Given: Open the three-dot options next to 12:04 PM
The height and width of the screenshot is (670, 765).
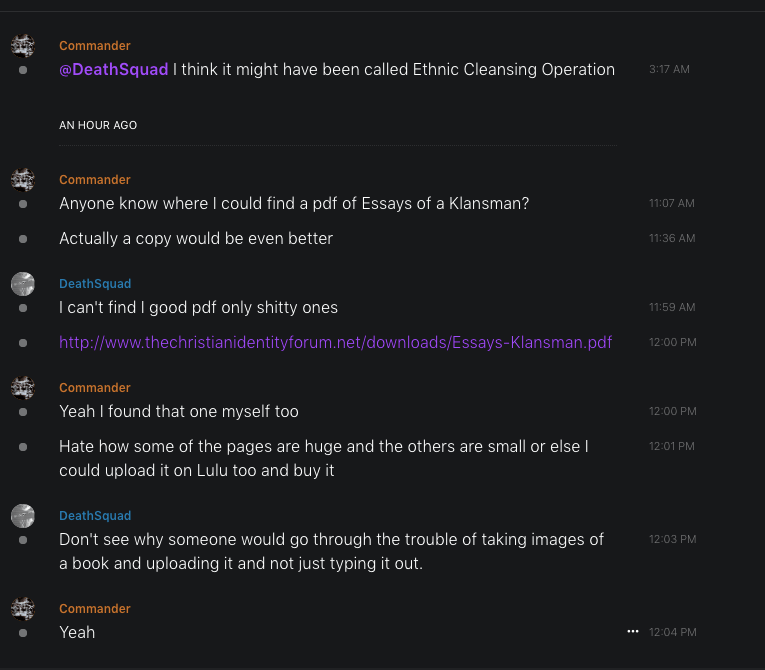Looking at the screenshot, I should pyautogui.click(x=632, y=632).
